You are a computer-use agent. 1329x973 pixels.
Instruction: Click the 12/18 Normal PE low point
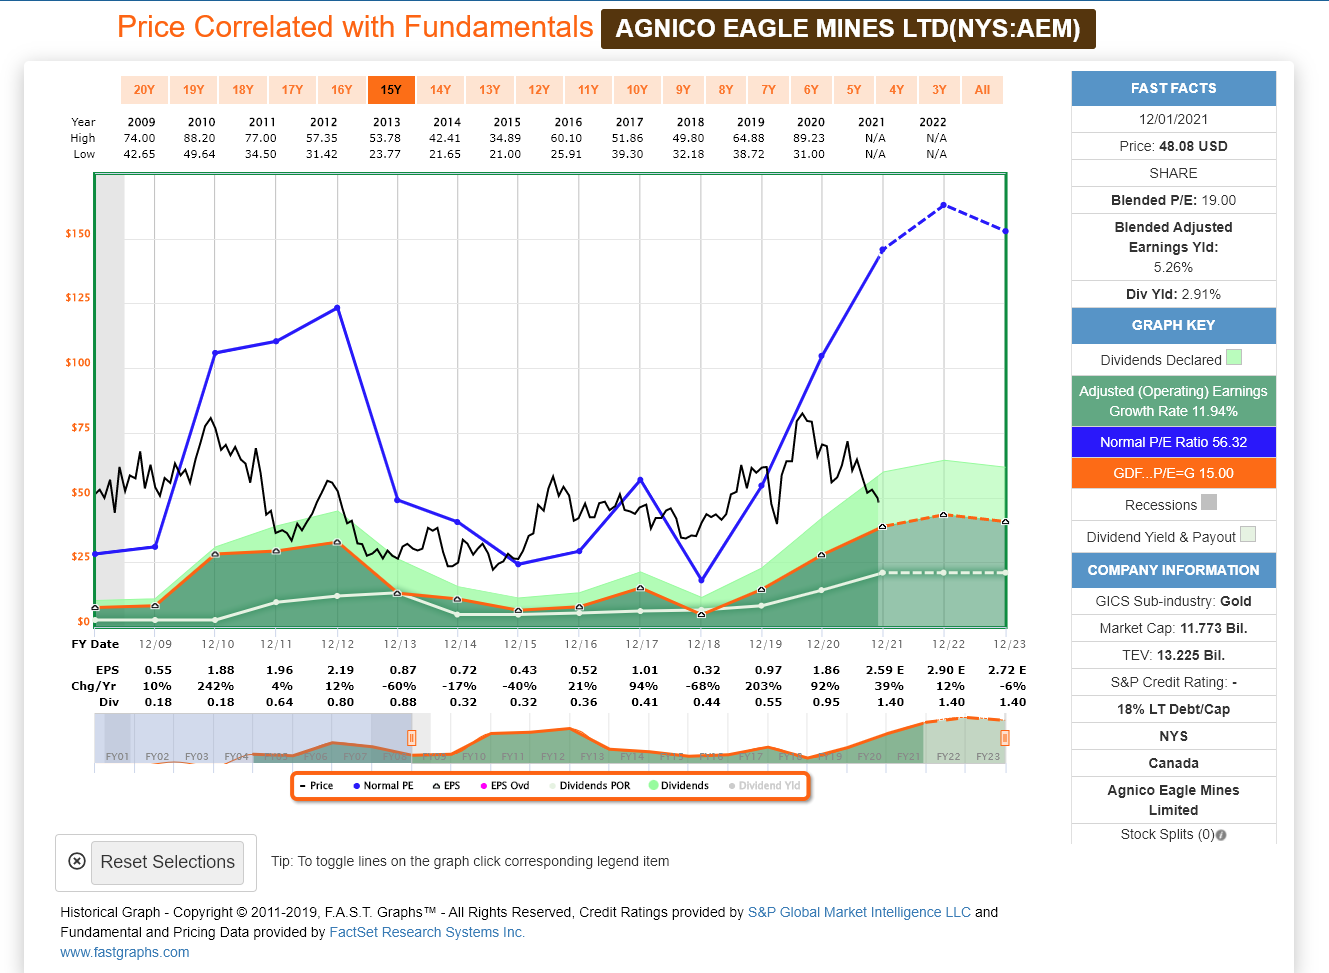(702, 580)
